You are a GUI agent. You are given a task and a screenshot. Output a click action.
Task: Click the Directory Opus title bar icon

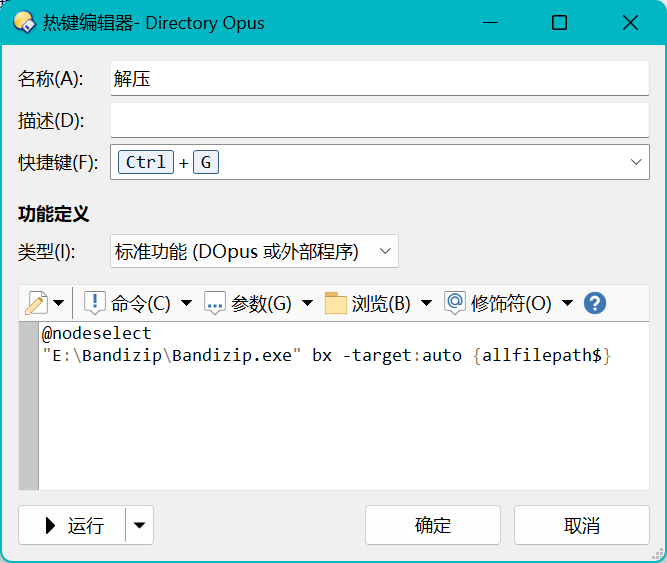point(24,23)
